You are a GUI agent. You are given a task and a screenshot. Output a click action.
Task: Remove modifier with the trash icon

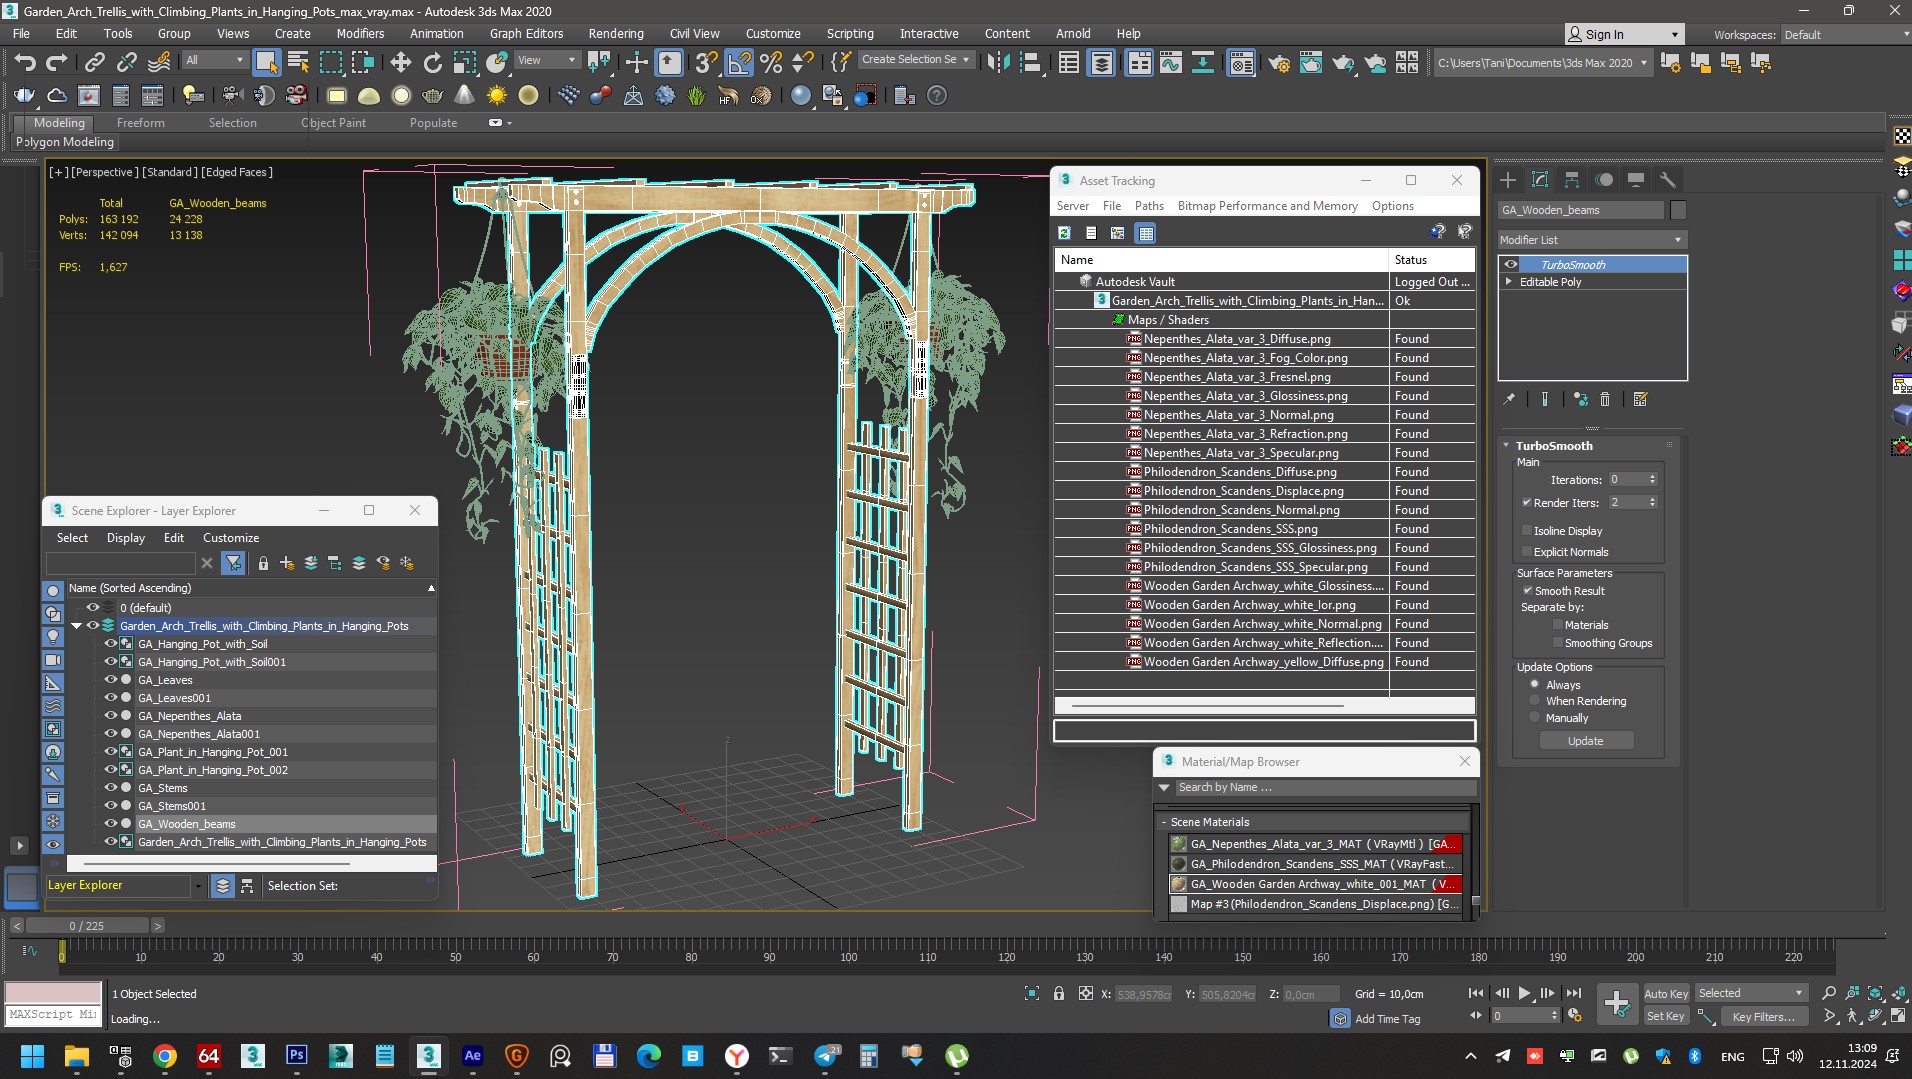[x=1605, y=399]
